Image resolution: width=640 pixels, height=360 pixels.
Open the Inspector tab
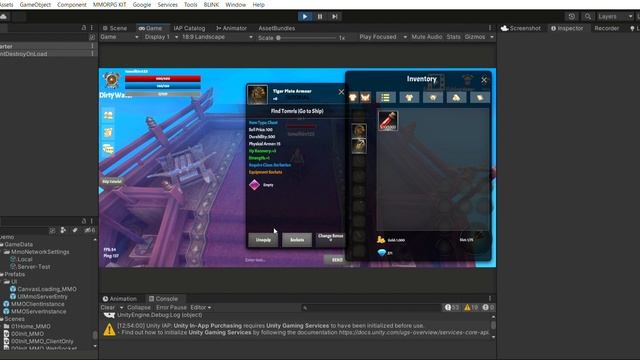point(567,28)
